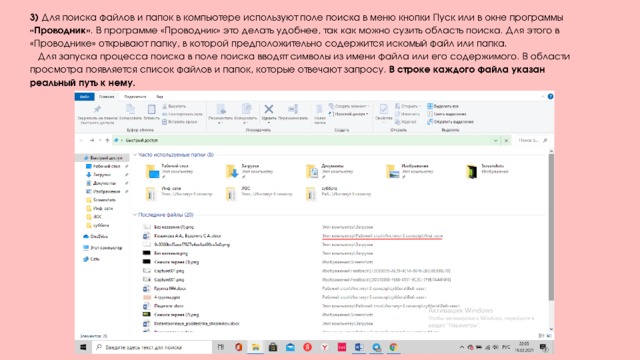Open Microsoft Store from the taskbar
This screenshot has width=640, height=360.
click(x=273, y=347)
